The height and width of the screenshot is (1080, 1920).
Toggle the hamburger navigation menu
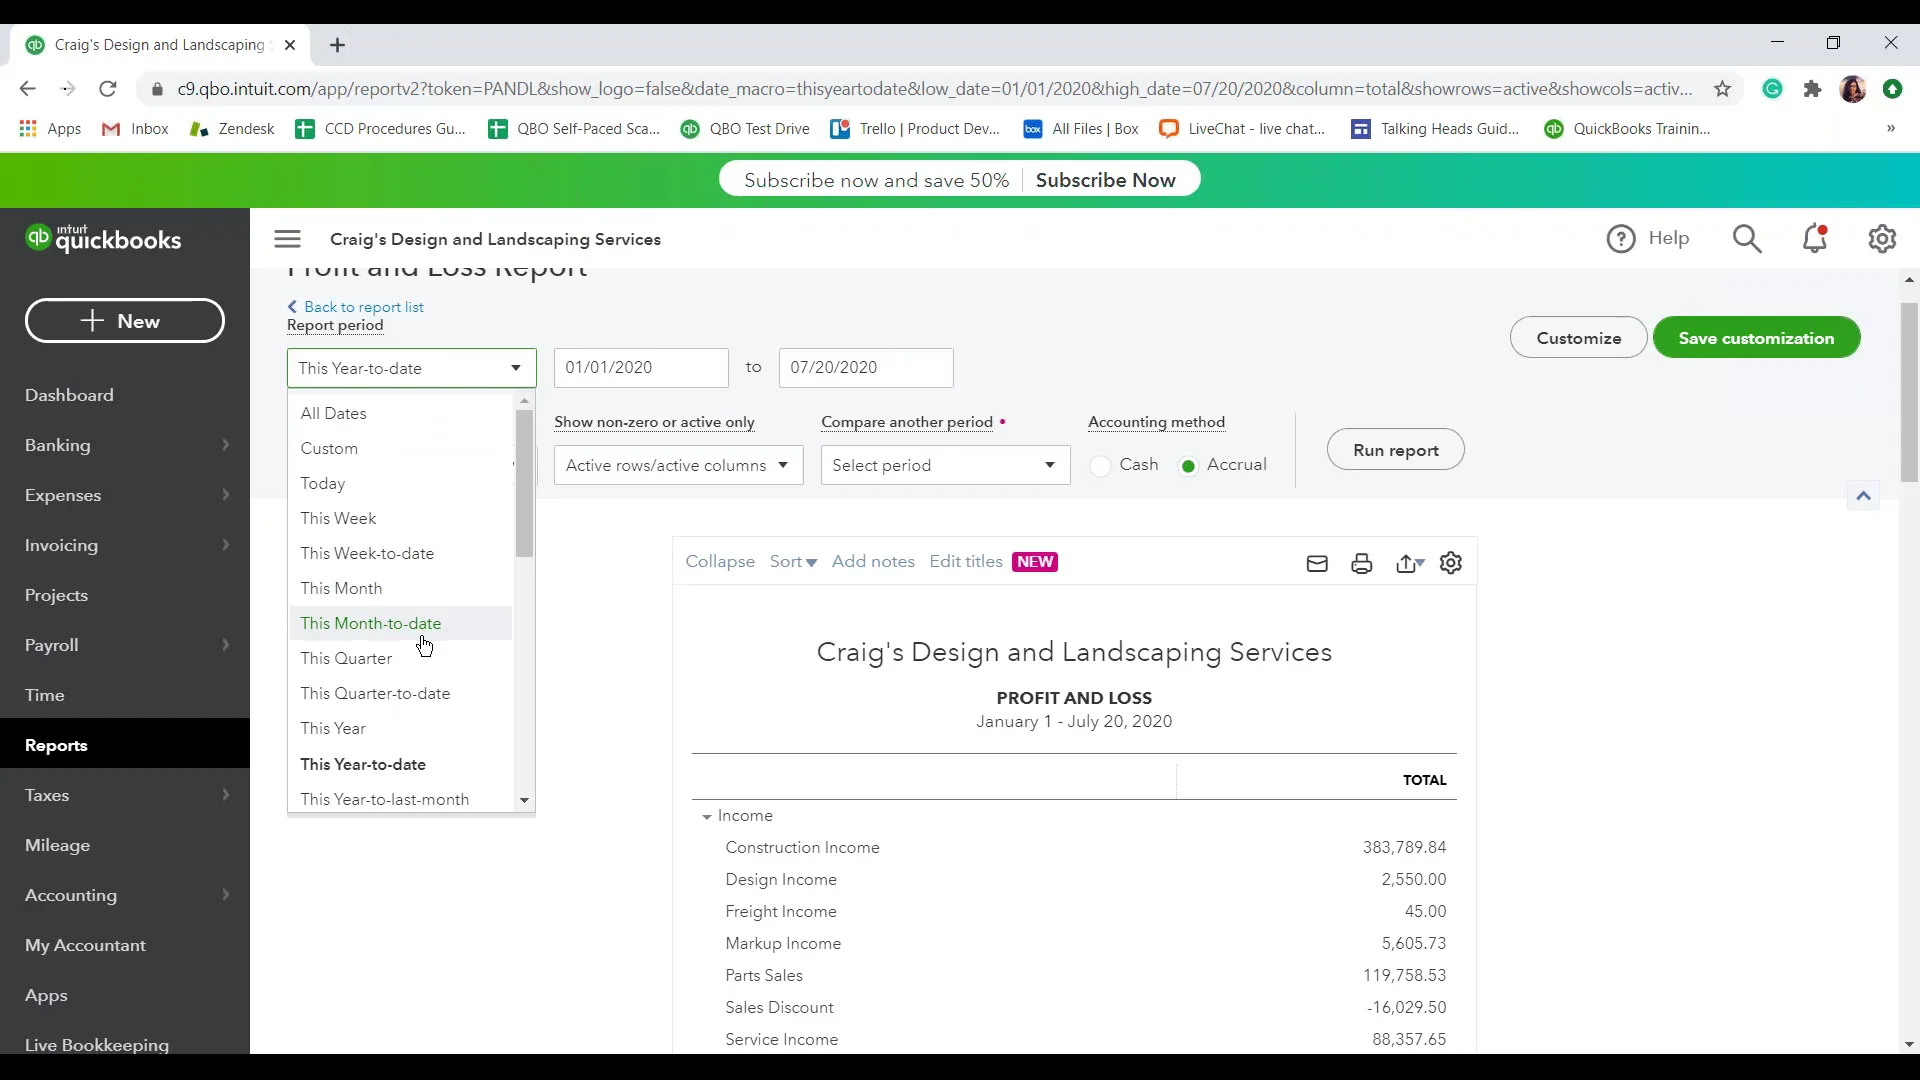coord(287,239)
